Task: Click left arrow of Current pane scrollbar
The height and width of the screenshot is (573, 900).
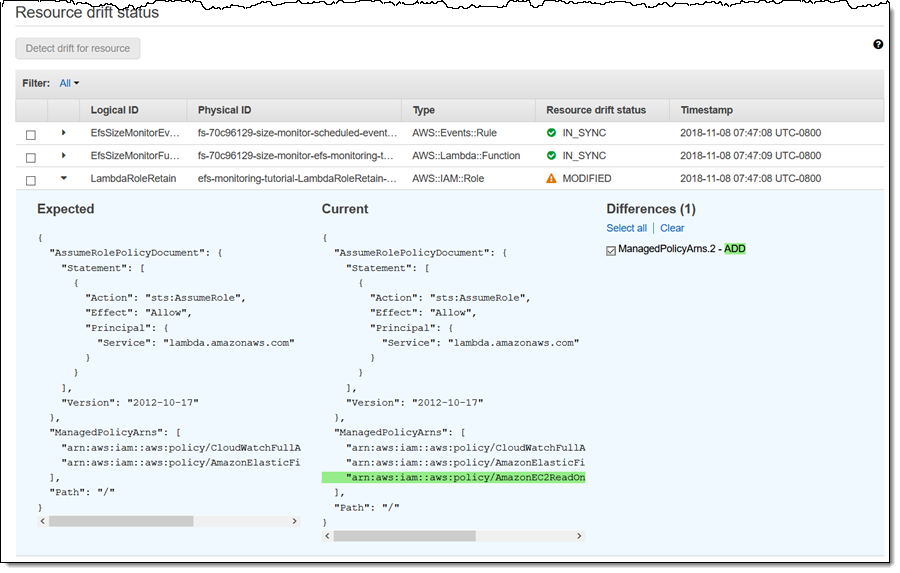Action: [x=327, y=536]
